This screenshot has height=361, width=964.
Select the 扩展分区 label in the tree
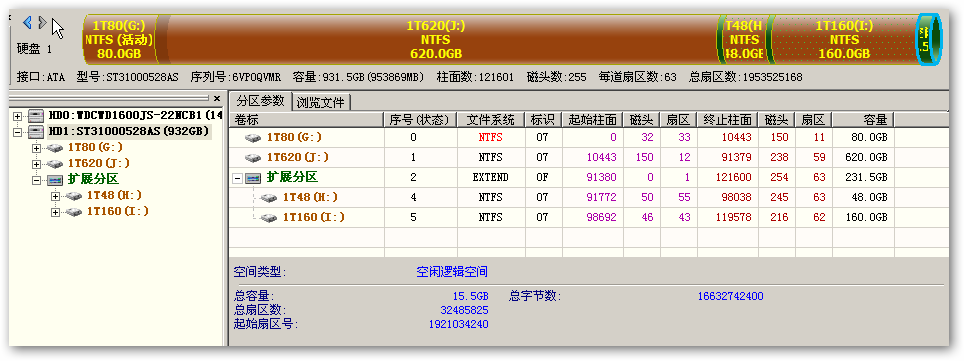[x=93, y=180]
